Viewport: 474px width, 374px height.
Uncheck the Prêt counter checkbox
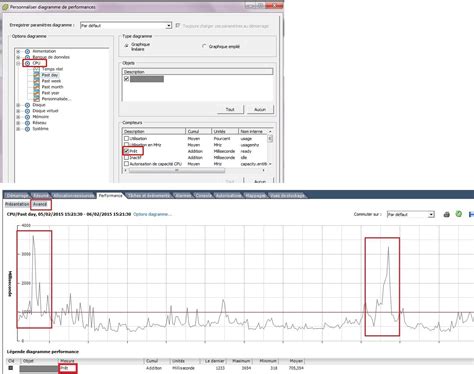click(x=126, y=151)
